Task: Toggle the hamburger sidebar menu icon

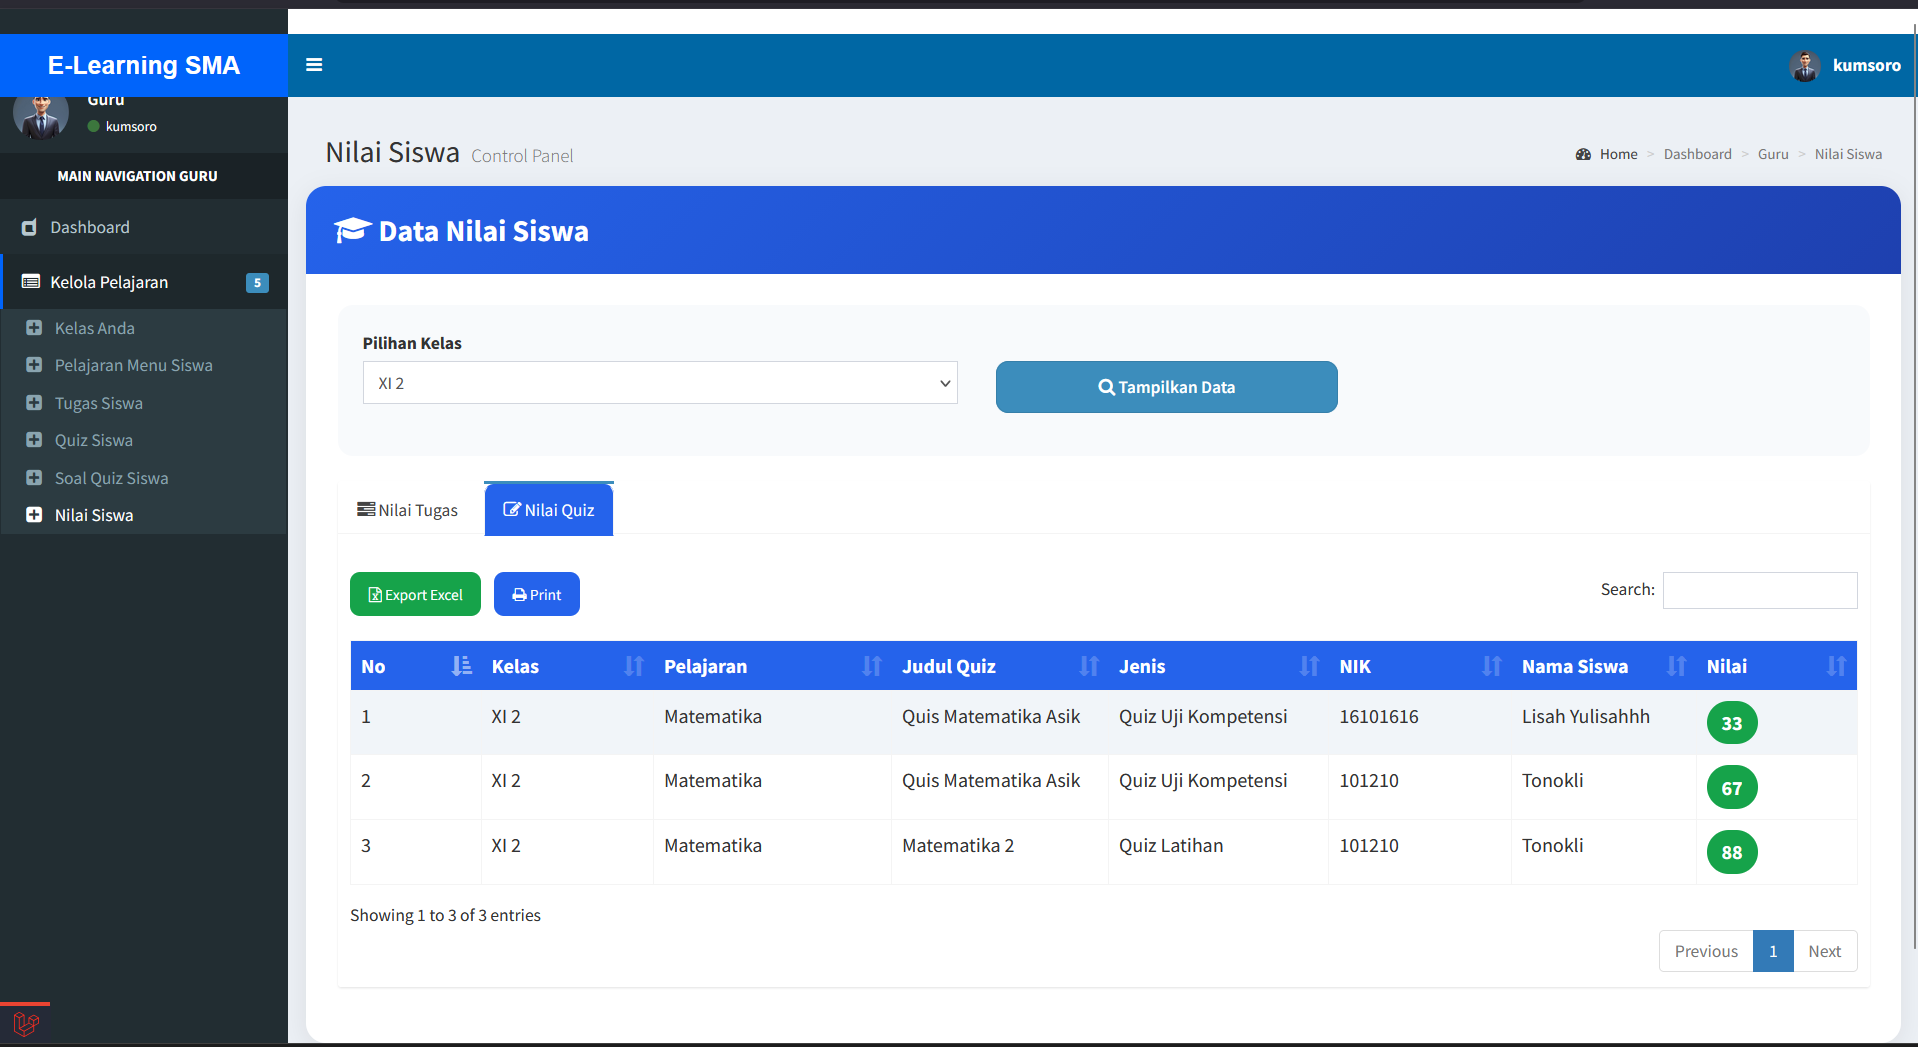Action: (314, 65)
